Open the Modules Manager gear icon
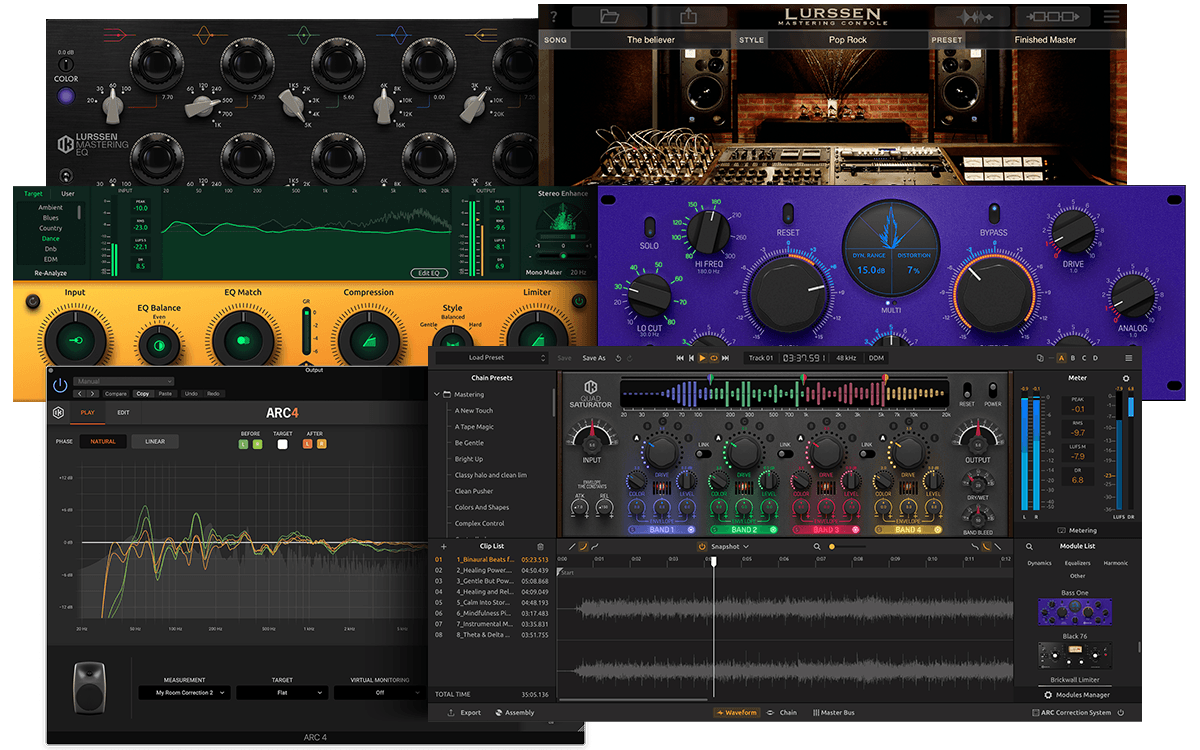This screenshot has height=750, width=1200. point(1048,695)
